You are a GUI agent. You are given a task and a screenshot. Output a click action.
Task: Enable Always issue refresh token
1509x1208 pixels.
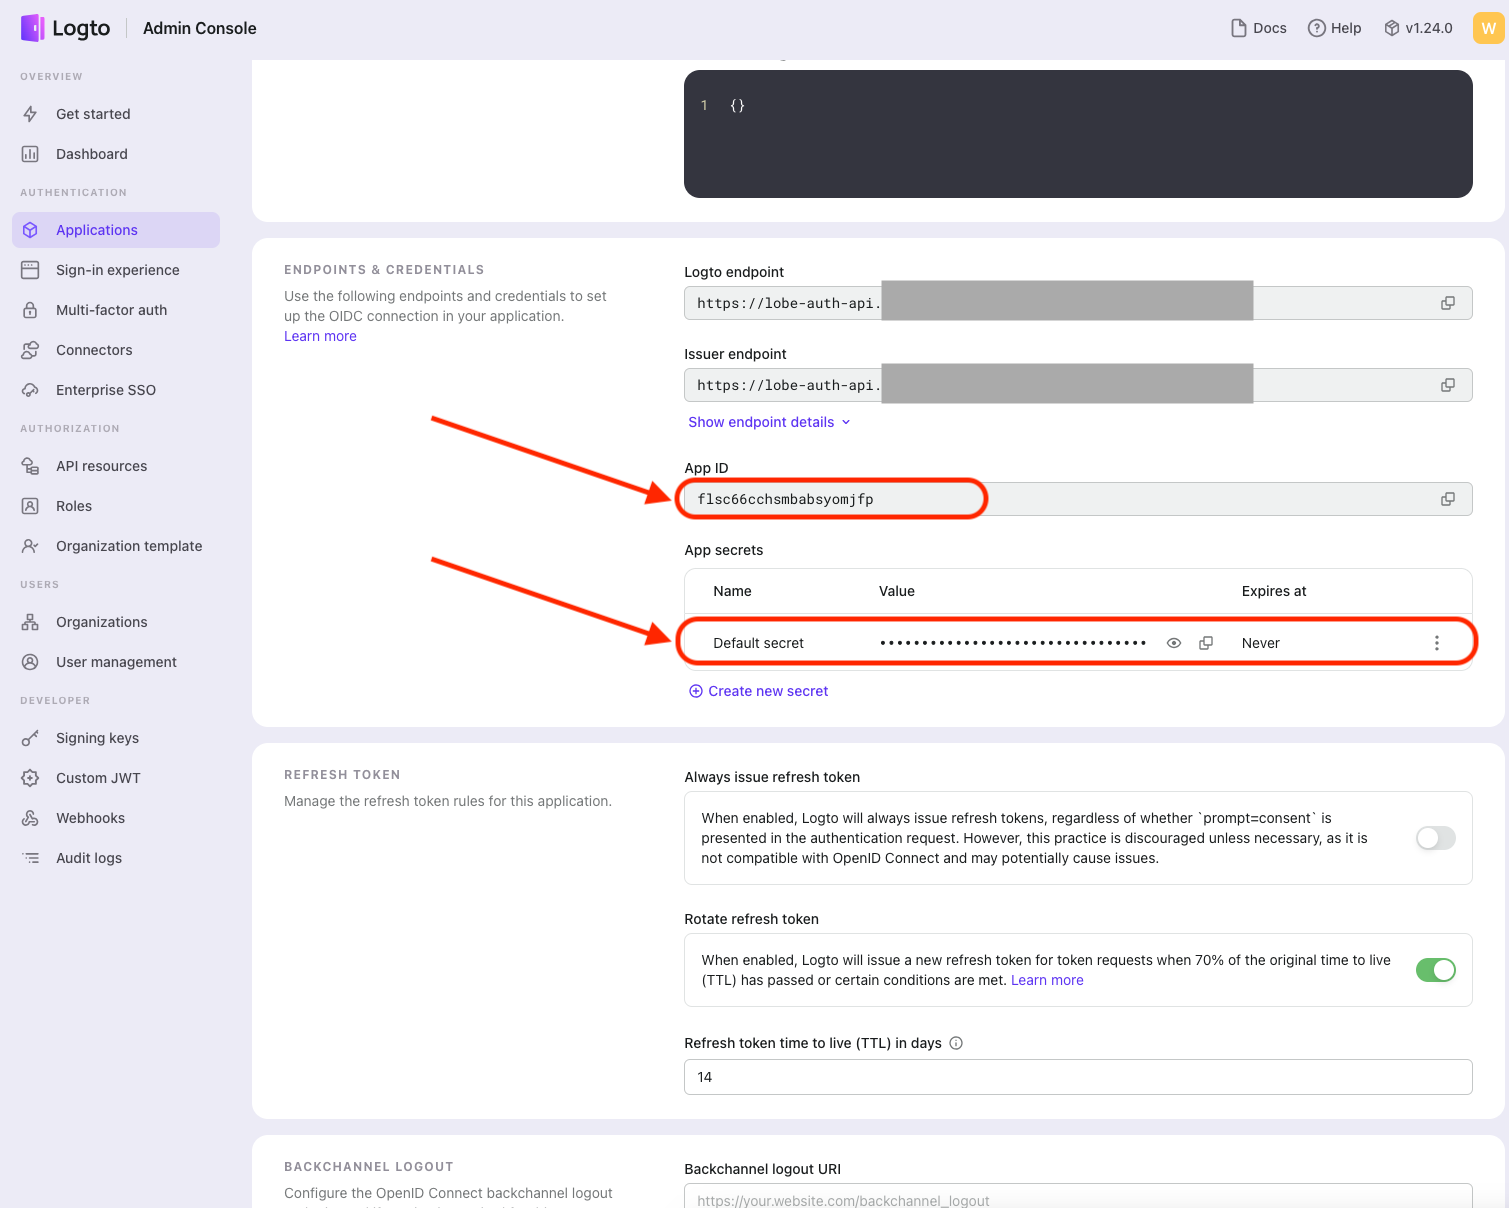pyautogui.click(x=1435, y=838)
